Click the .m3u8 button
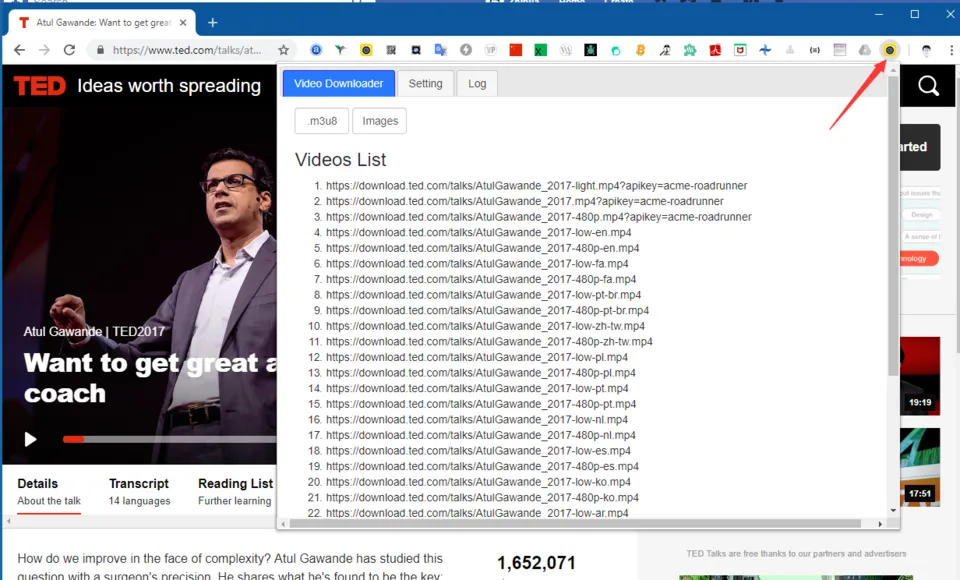Viewport: 960px width, 580px height. tap(321, 121)
